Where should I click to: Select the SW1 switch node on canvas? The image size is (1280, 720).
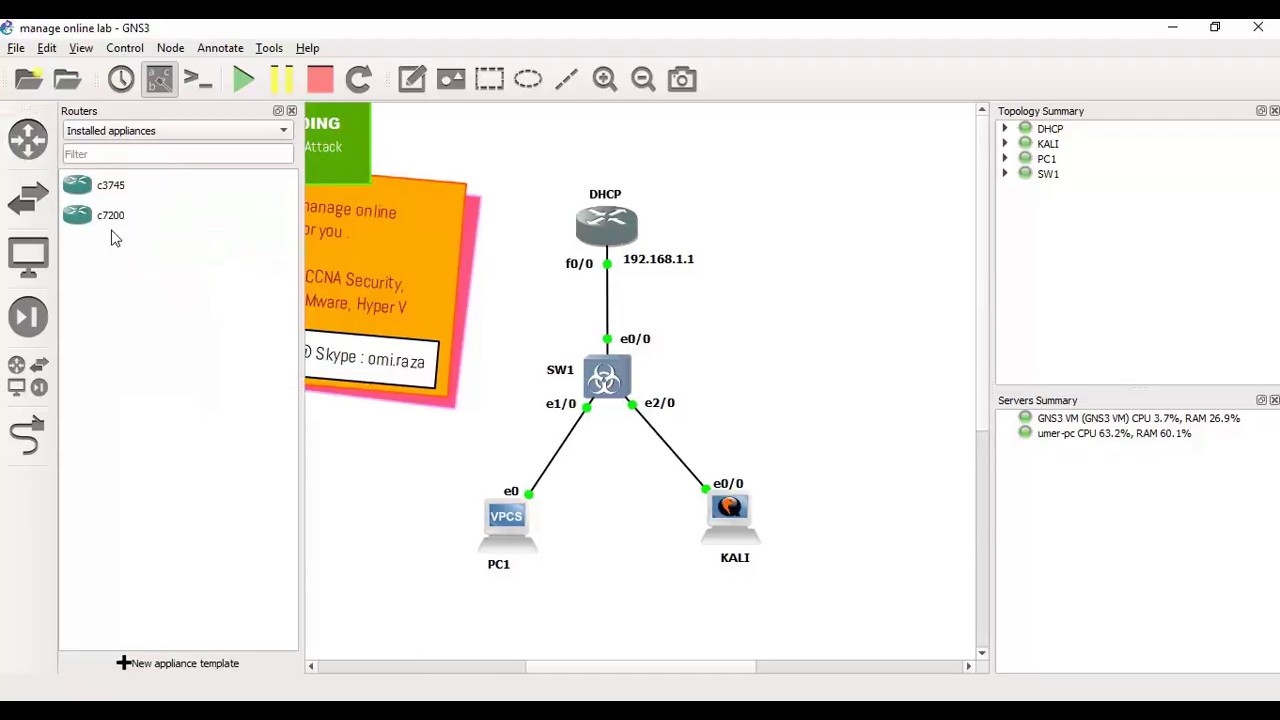606,378
